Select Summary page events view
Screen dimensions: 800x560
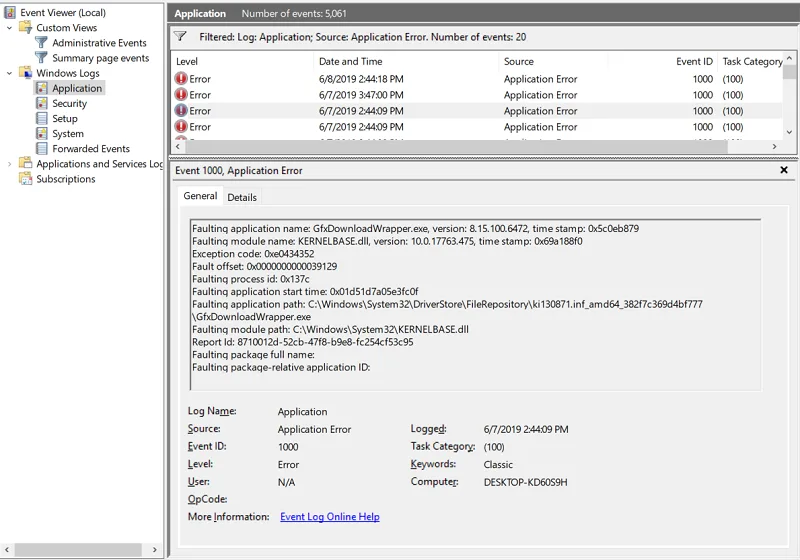(101, 58)
